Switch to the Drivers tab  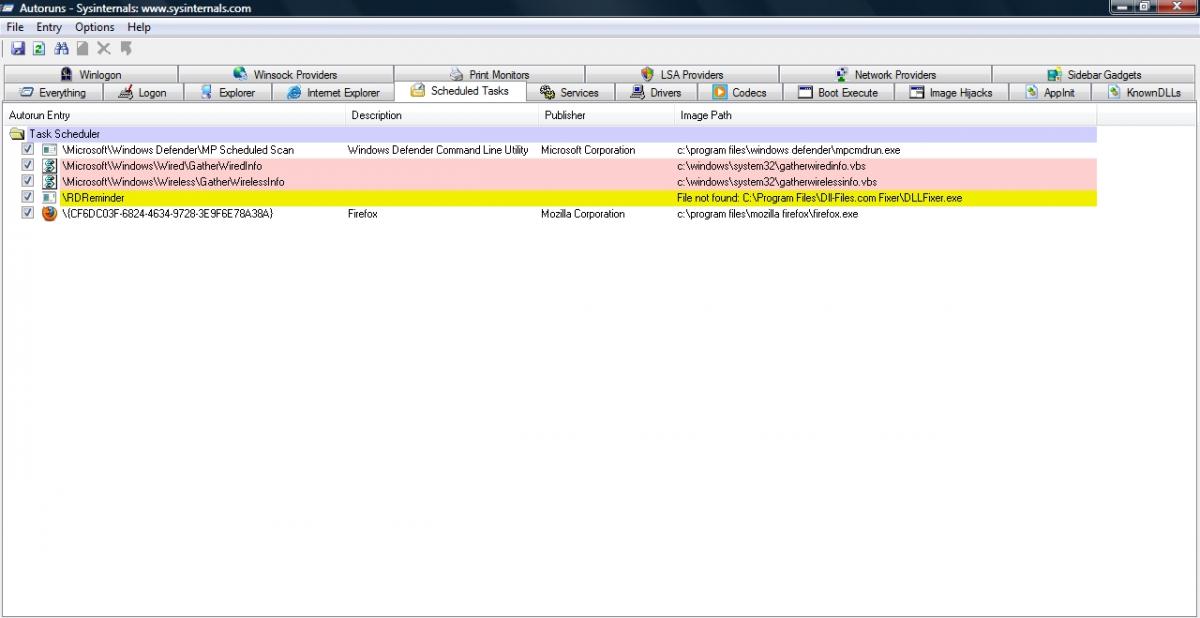(656, 92)
